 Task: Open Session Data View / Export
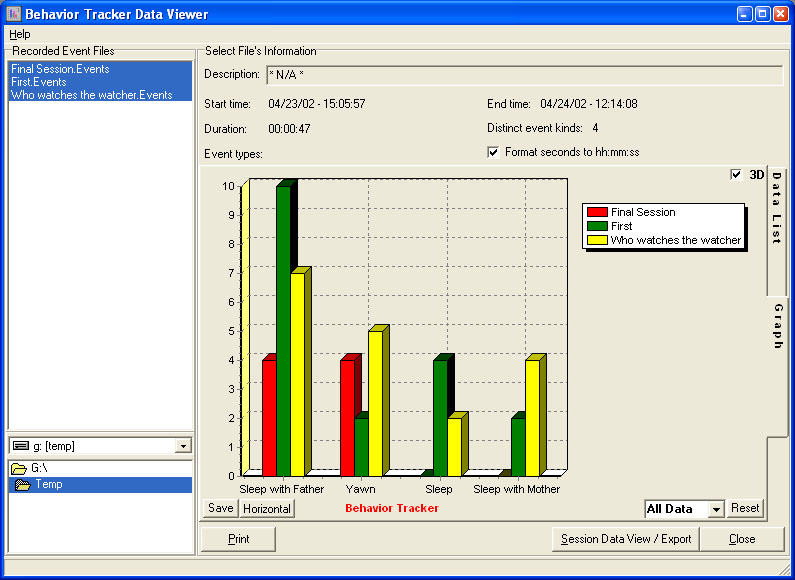[626, 539]
